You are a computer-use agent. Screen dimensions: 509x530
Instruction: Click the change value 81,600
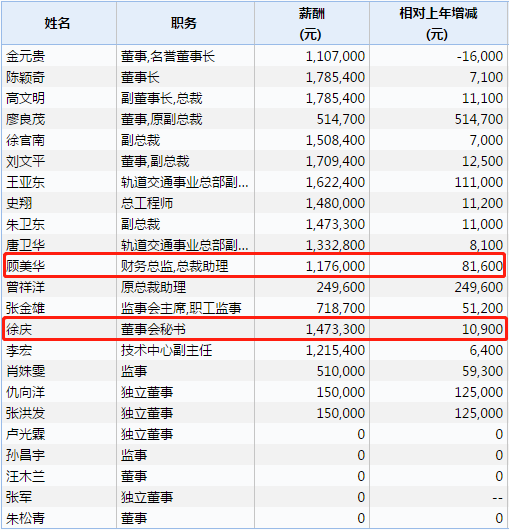(x=482, y=266)
